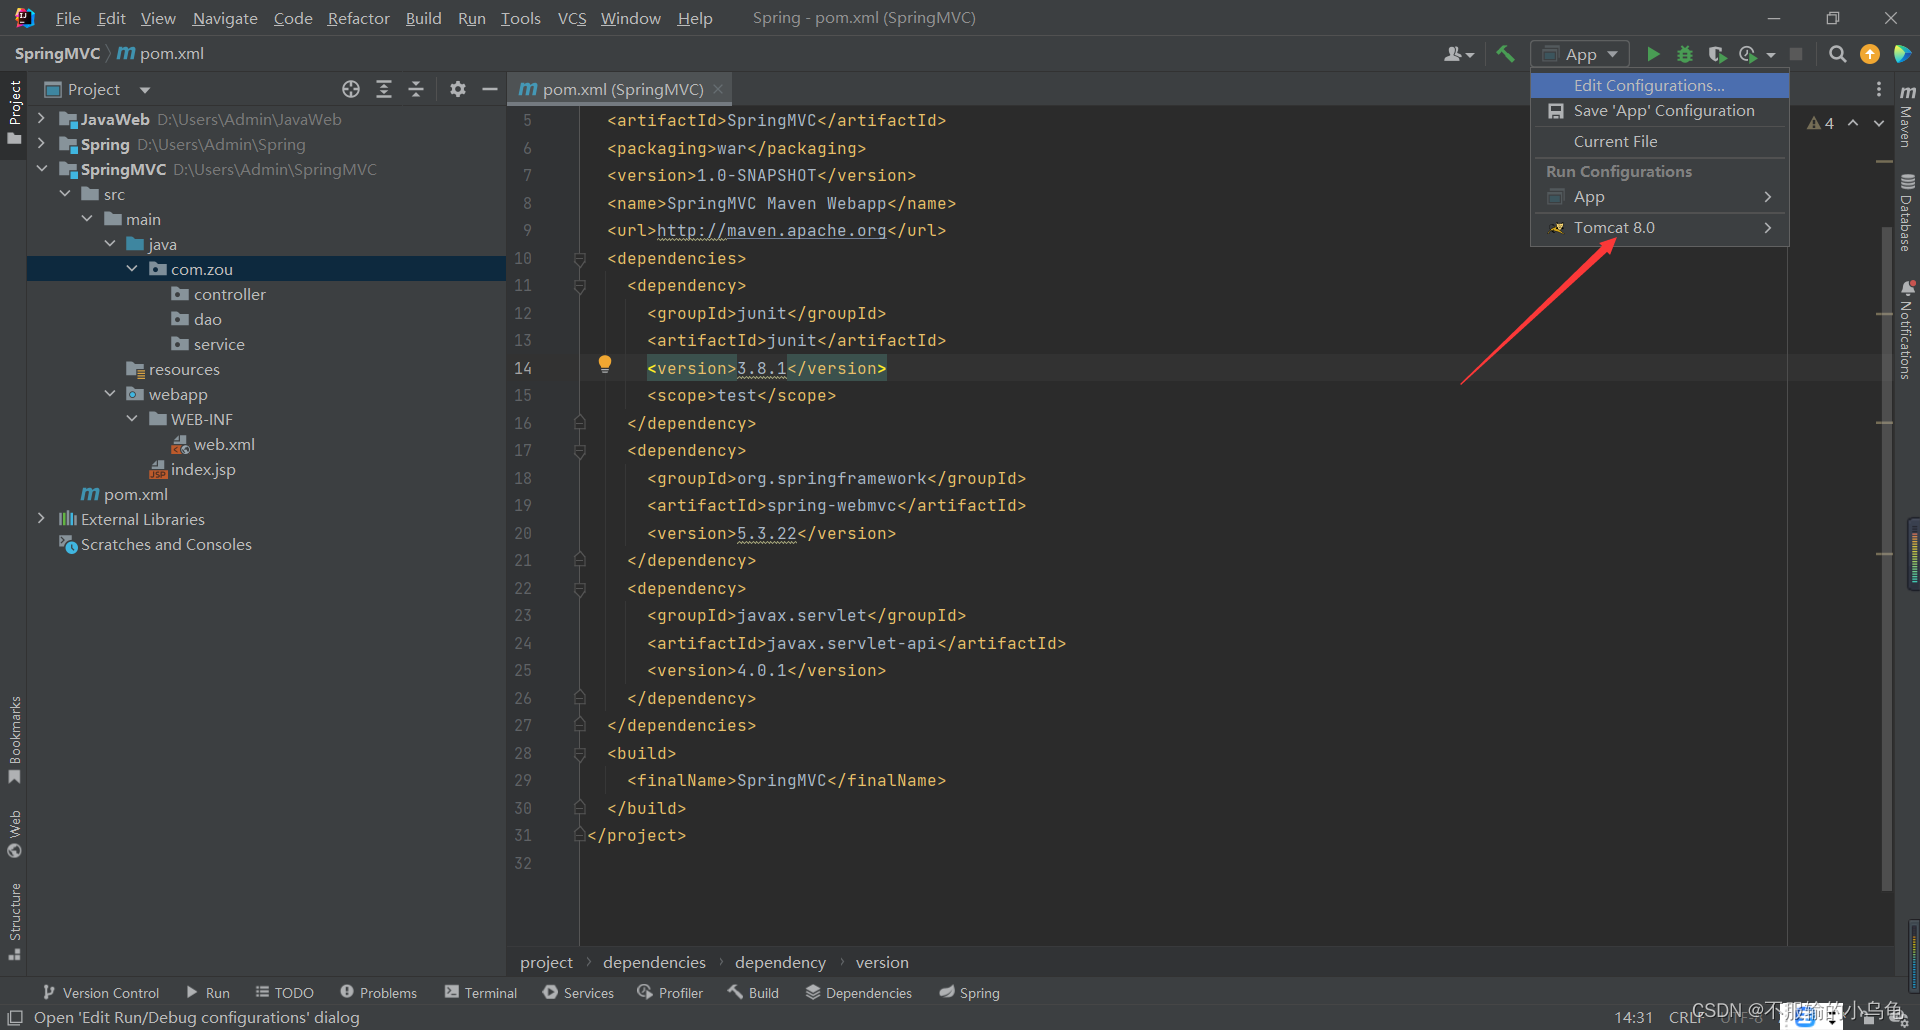This screenshot has height=1030, width=1920.
Task: Open the Project panel settings gear
Action: (458, 89)
